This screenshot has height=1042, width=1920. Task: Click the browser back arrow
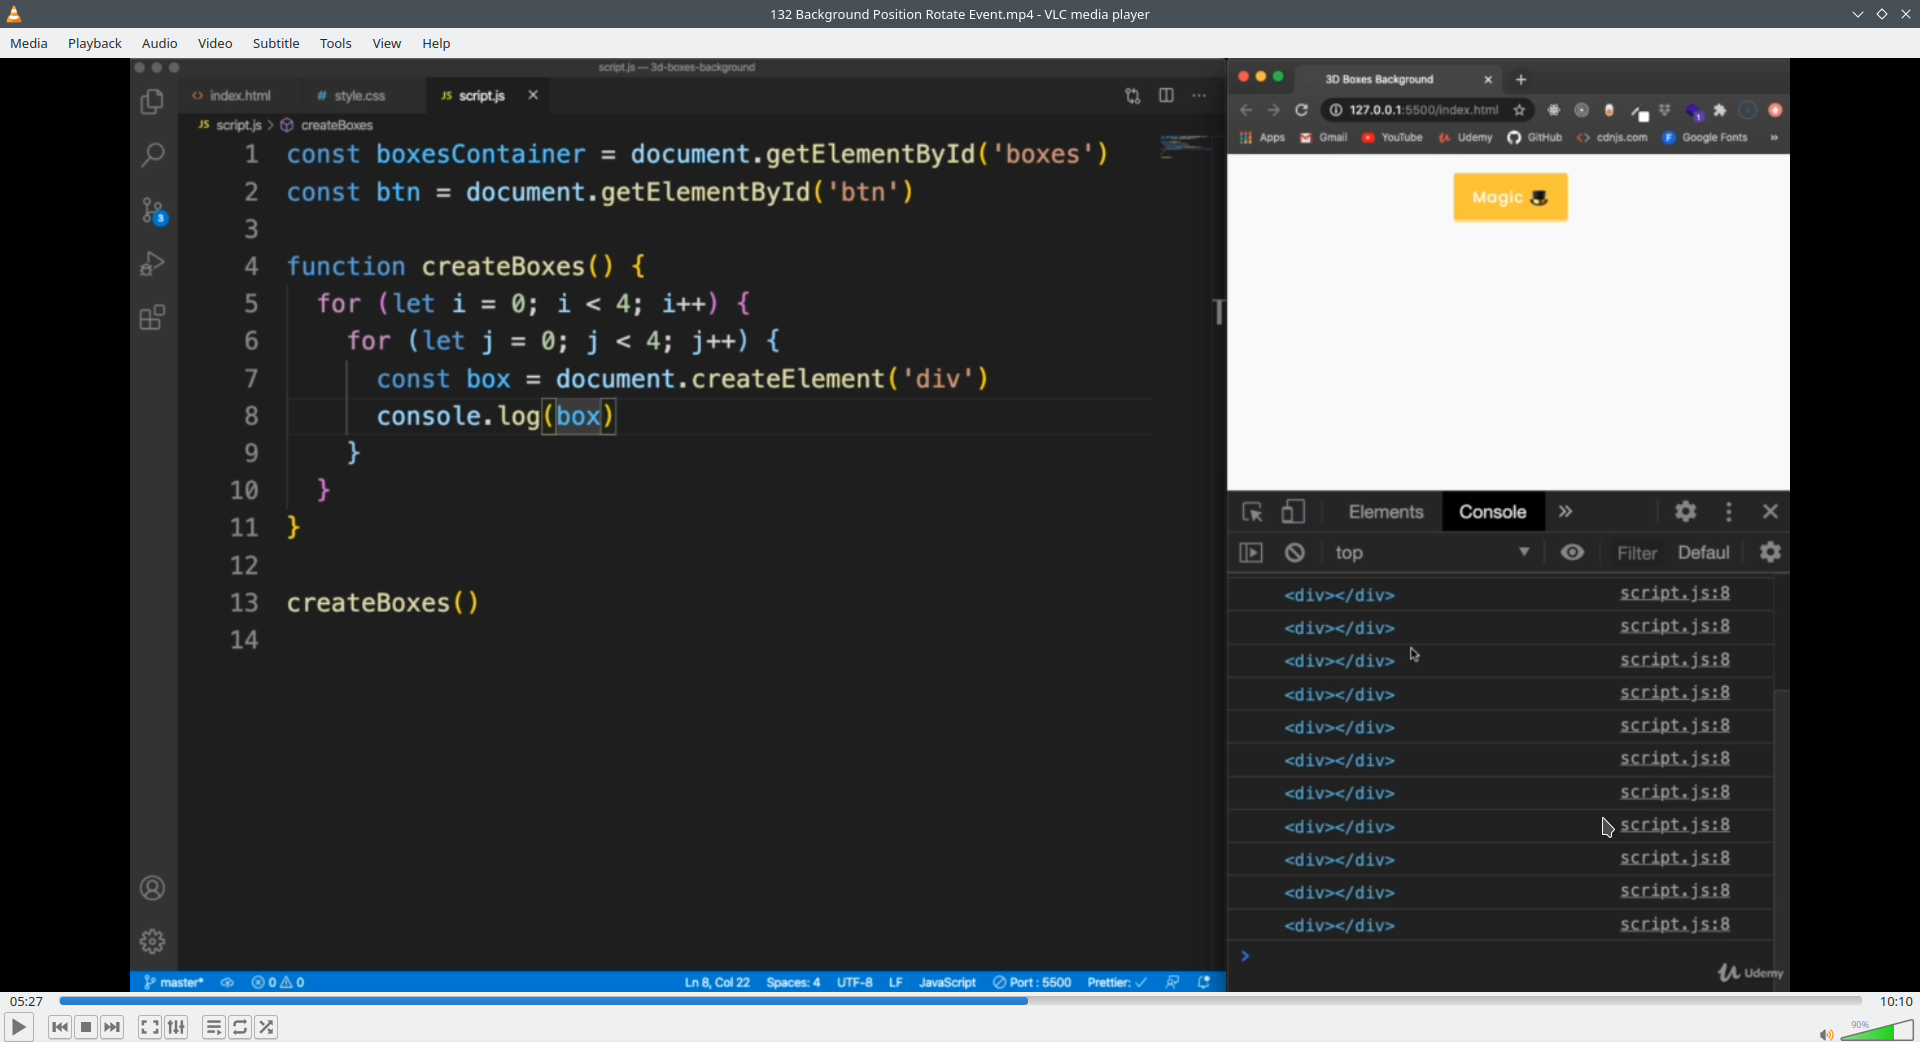pos(1246,110)
